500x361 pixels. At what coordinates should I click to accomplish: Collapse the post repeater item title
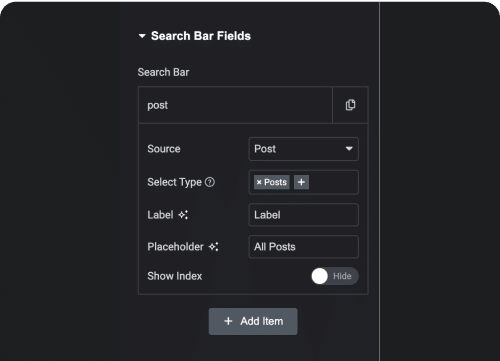pyautogui.click(x=235, y=105)
